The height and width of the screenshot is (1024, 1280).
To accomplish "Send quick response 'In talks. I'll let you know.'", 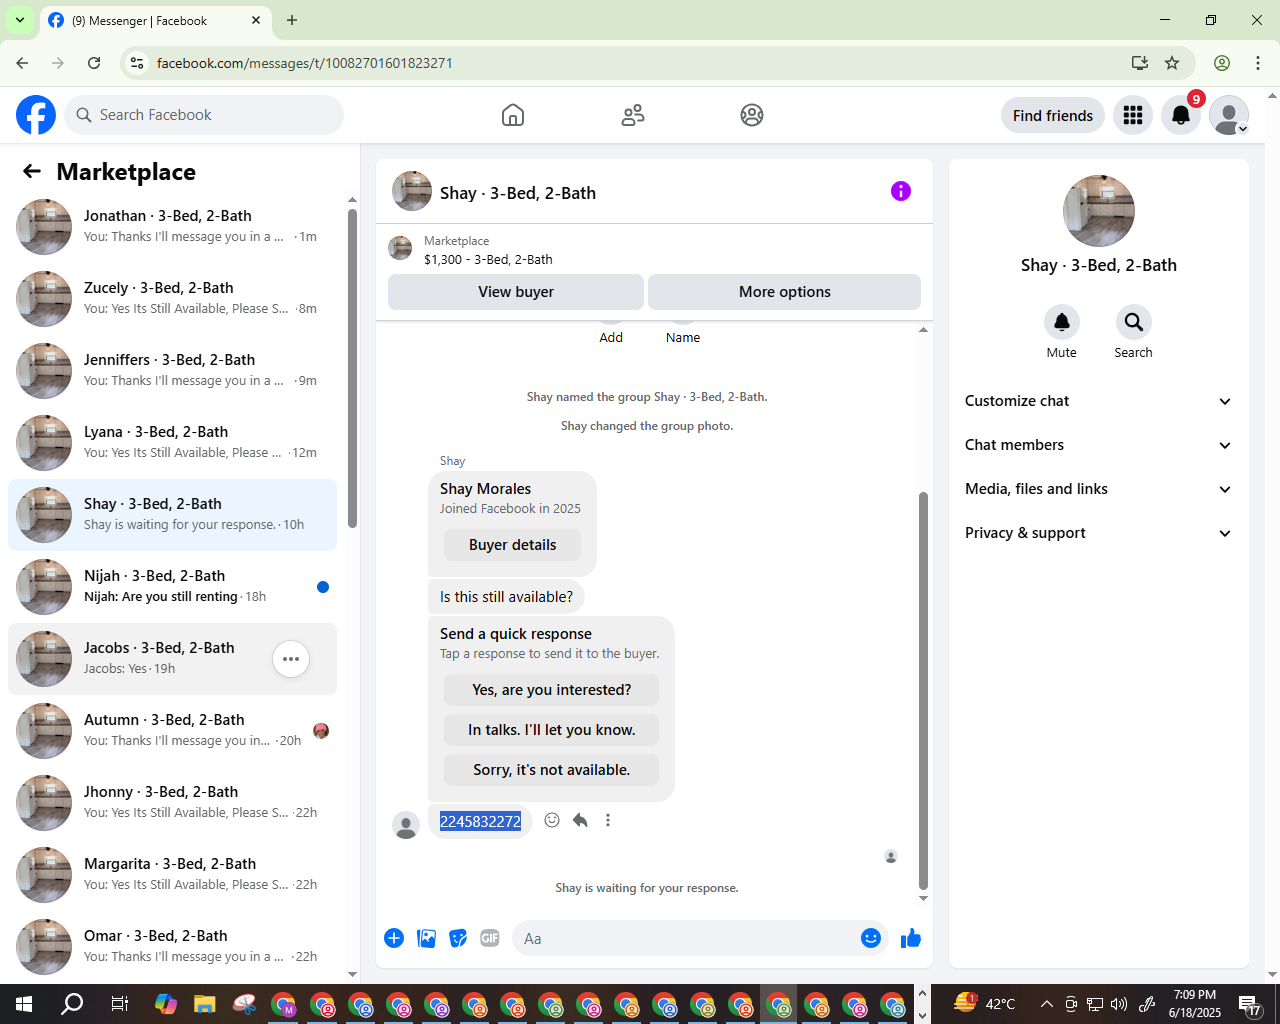I will (552, 730).
